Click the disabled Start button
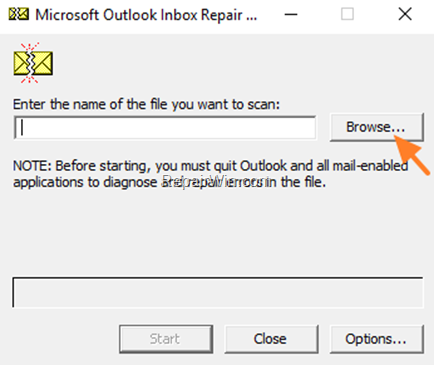Screen dimensions: 434x365 166,339
